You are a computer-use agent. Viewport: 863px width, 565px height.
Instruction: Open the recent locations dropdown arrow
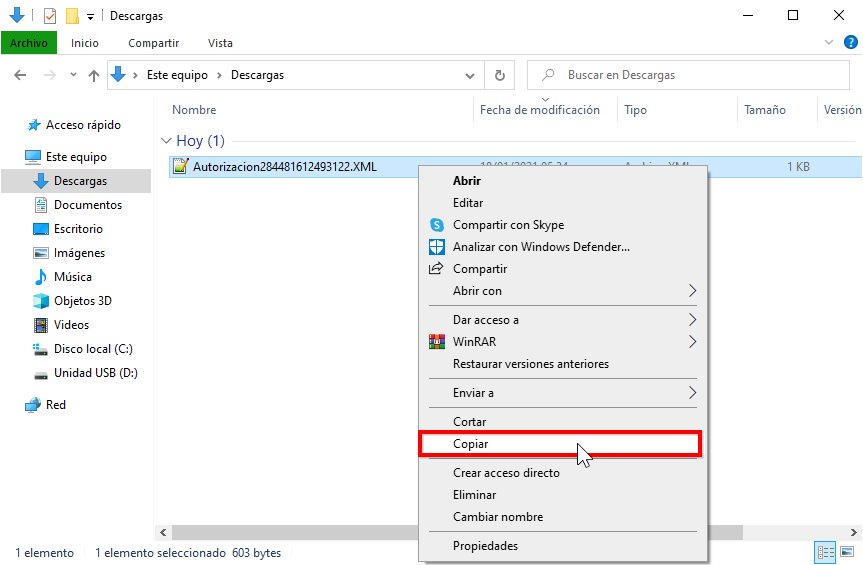tap(72, 75)
